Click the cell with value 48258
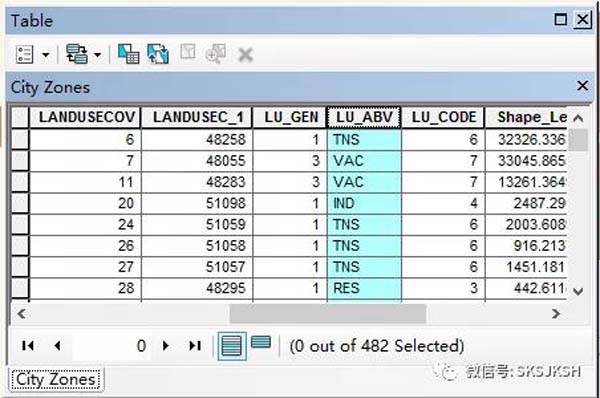 [x=197, y=139]
